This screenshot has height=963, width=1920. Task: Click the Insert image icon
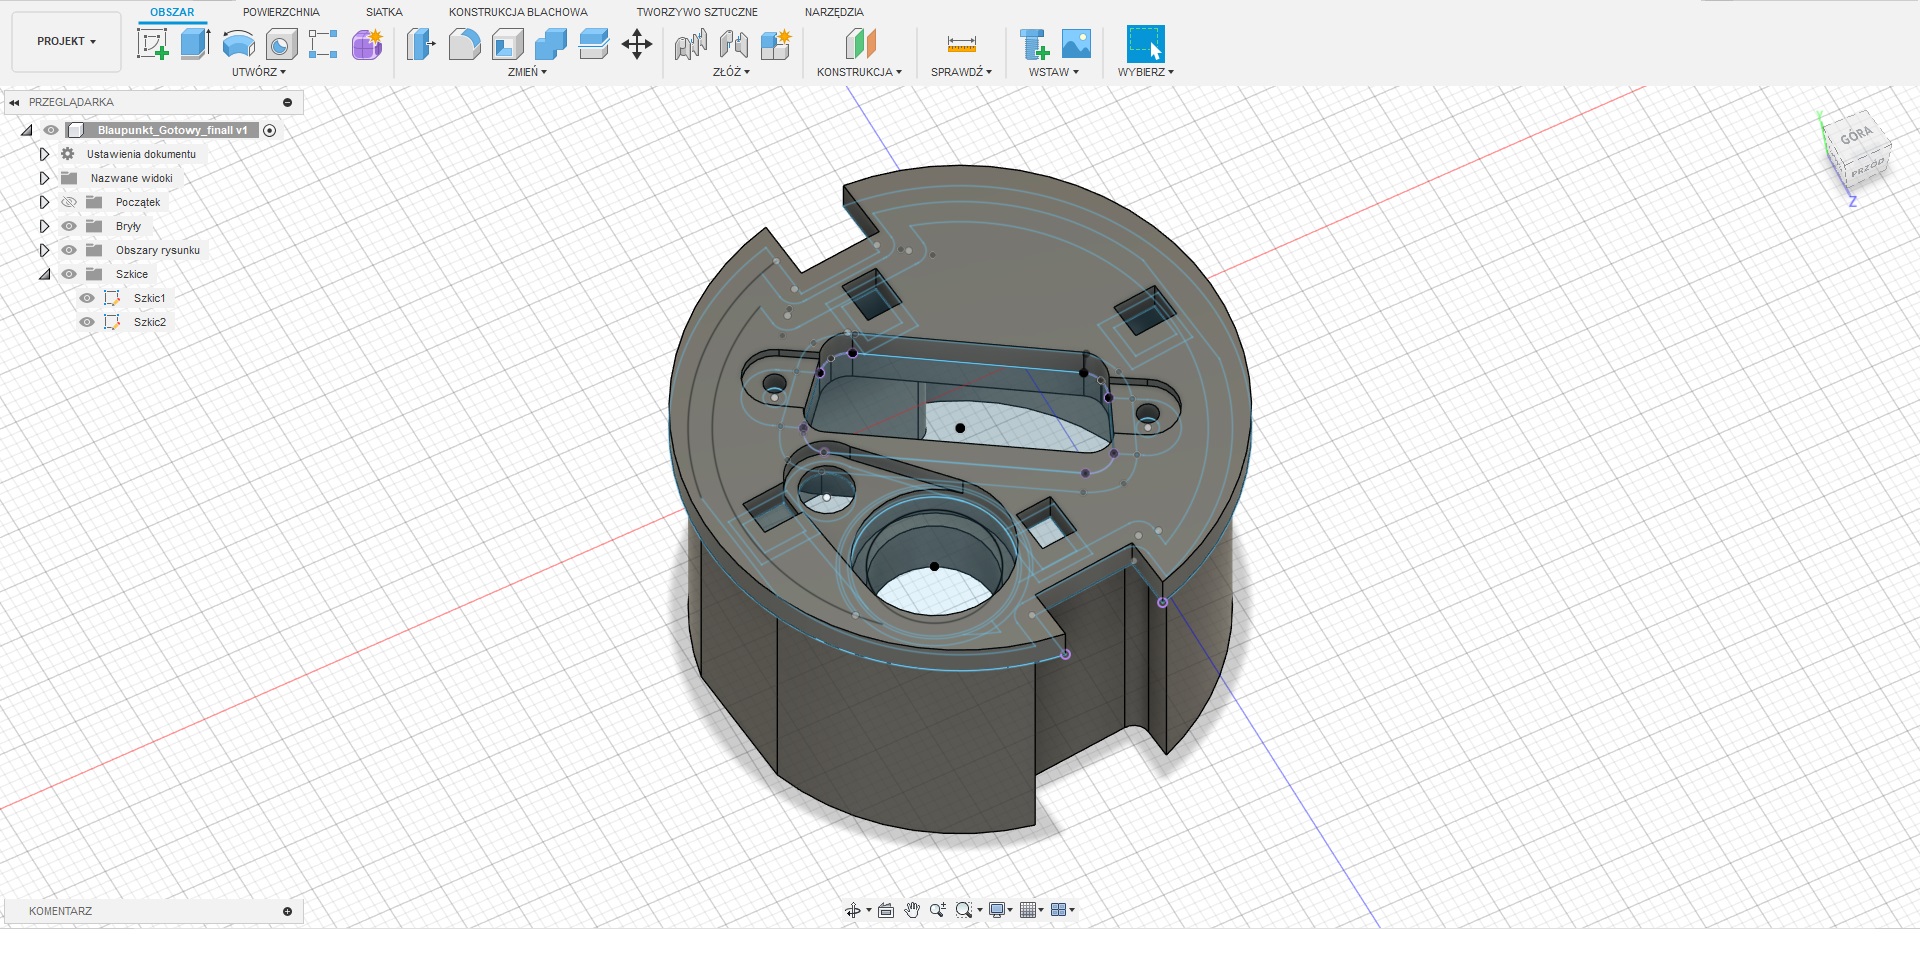pyautogui.click(x=1076, y=44)
